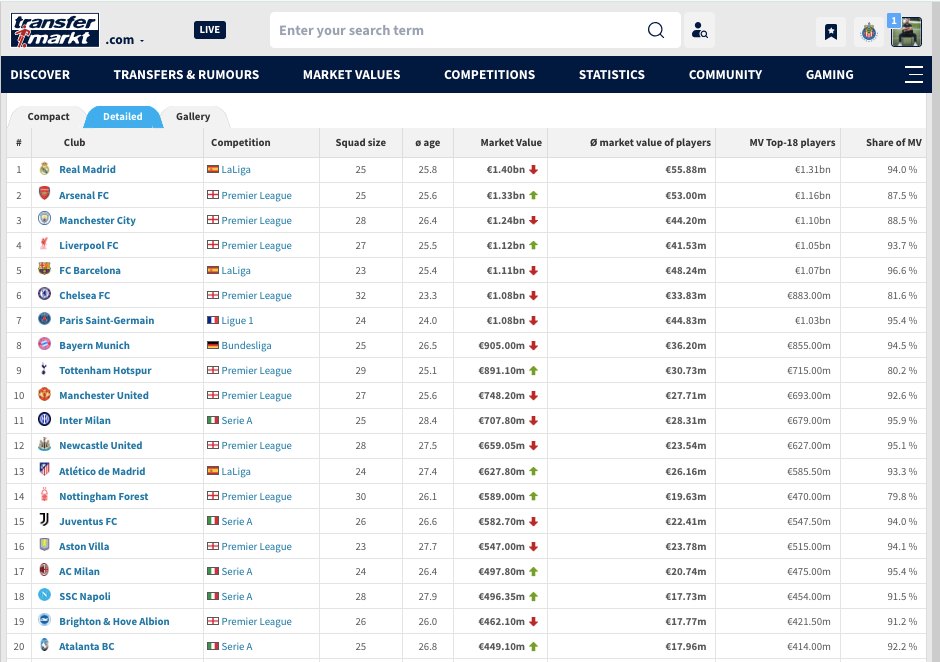The width and height of the screenshot is (940, 662).
Task: Open the player detail search icon
Action: click(x=700, y=31)
